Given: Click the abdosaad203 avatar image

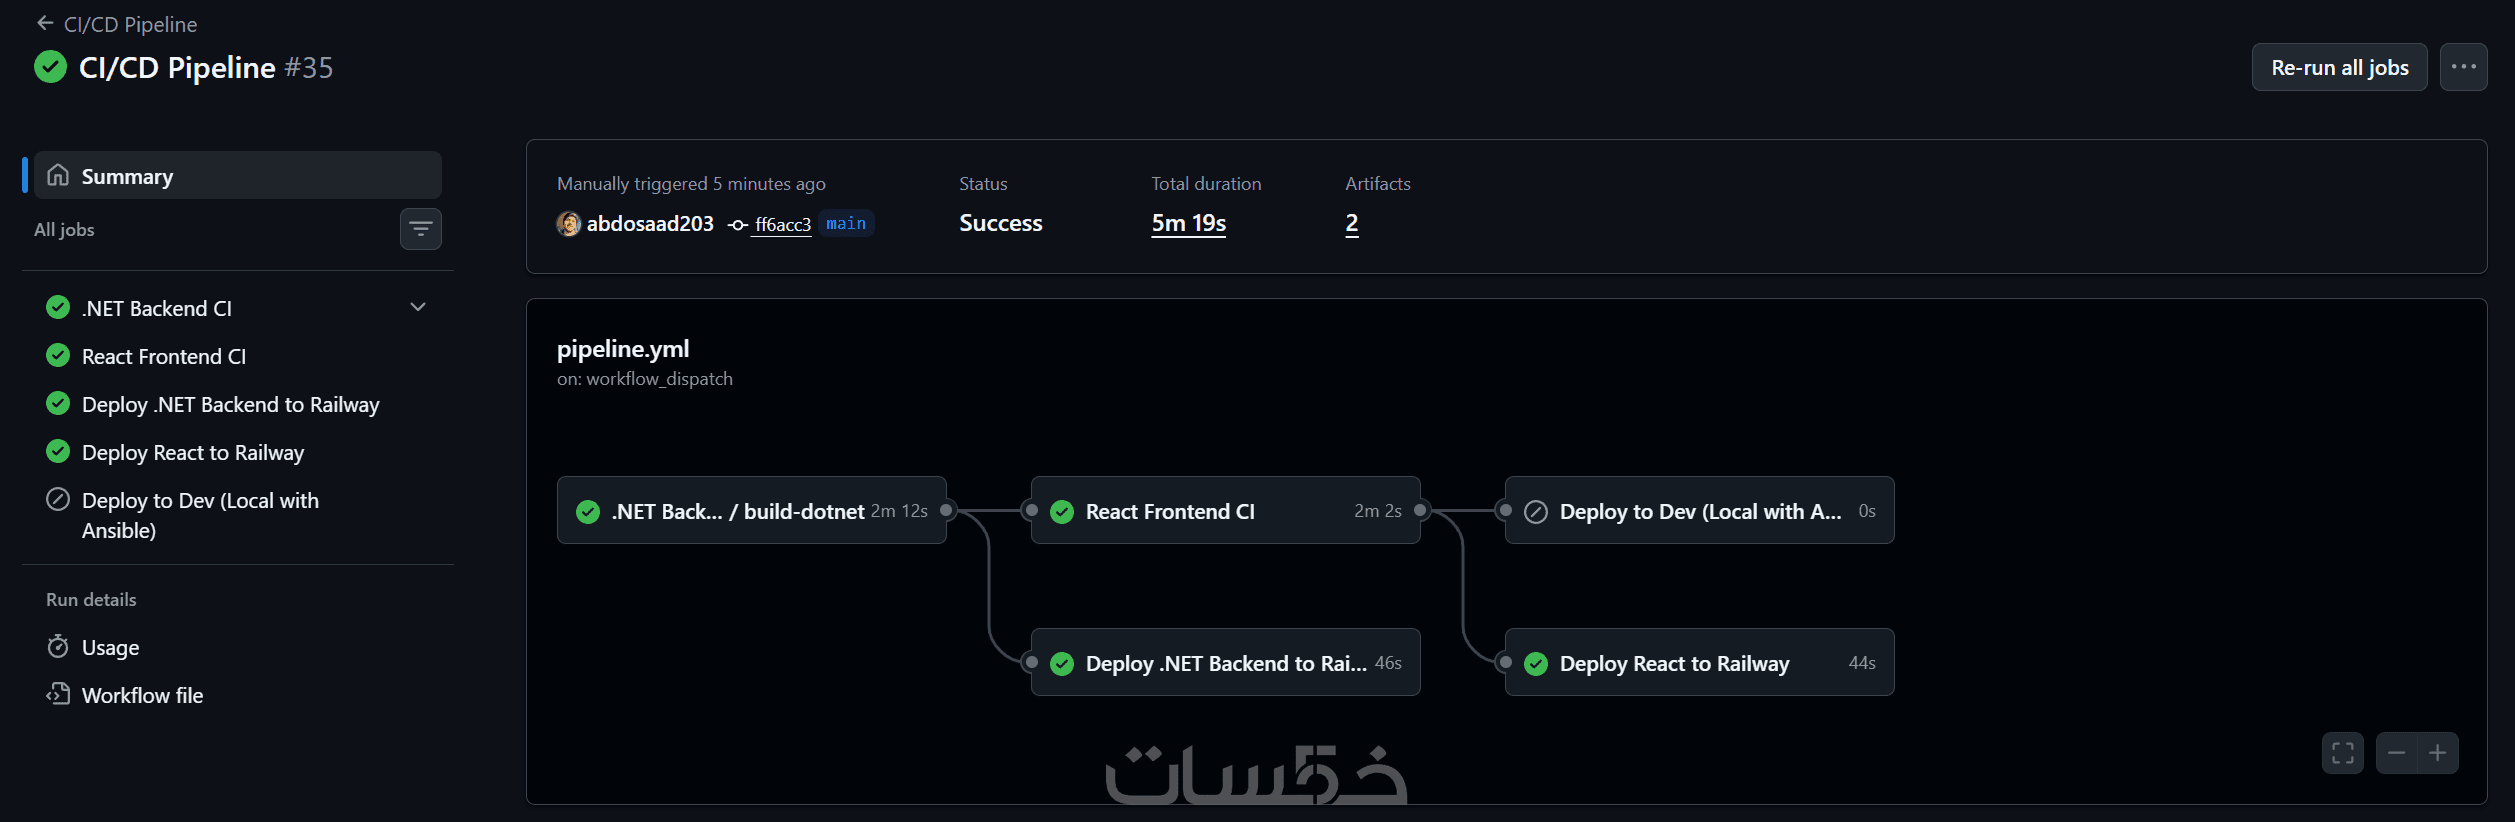Looking at the screenshot, I should 569,224.
